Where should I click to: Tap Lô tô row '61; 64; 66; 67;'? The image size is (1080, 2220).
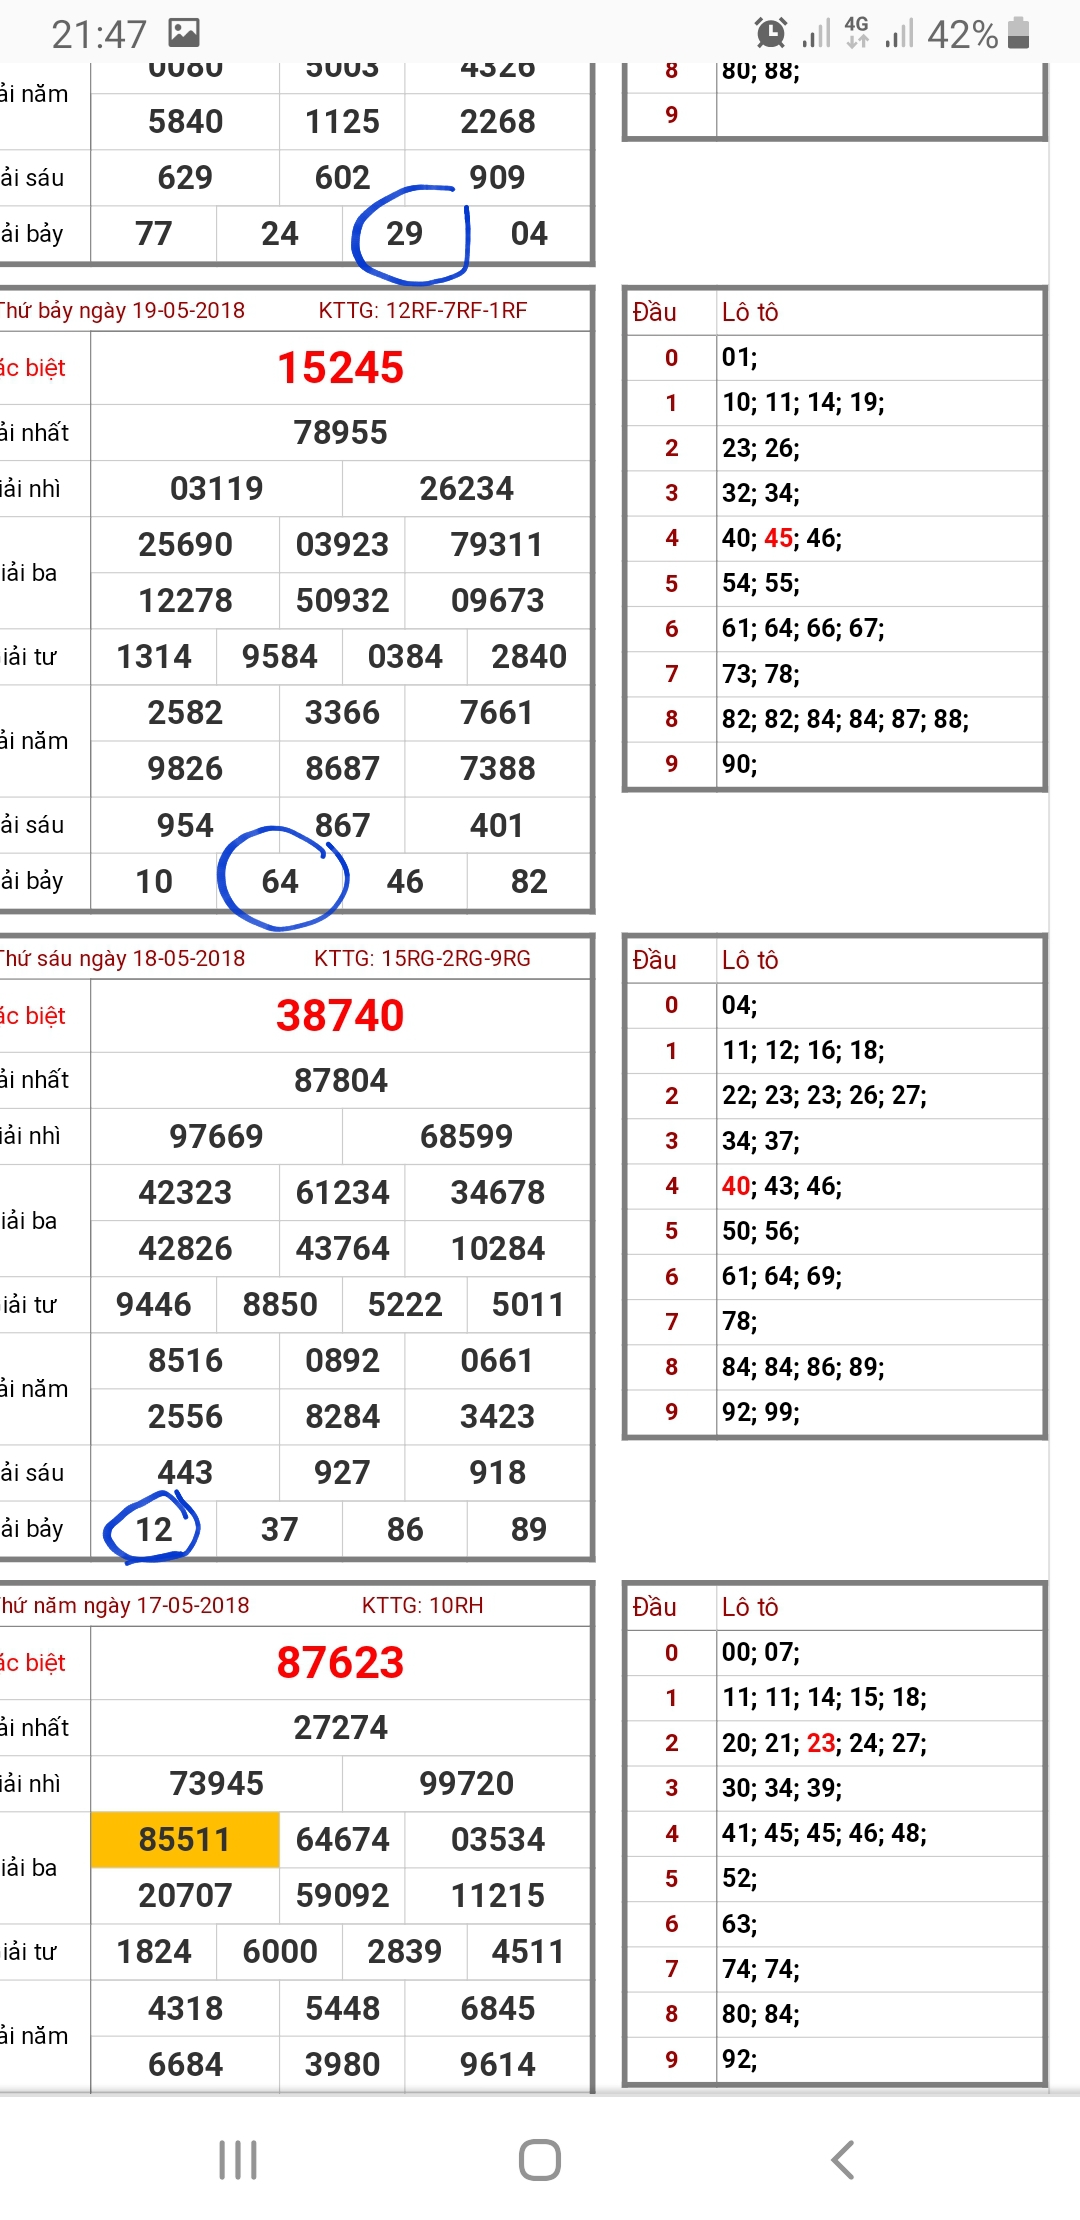point(803,628)
